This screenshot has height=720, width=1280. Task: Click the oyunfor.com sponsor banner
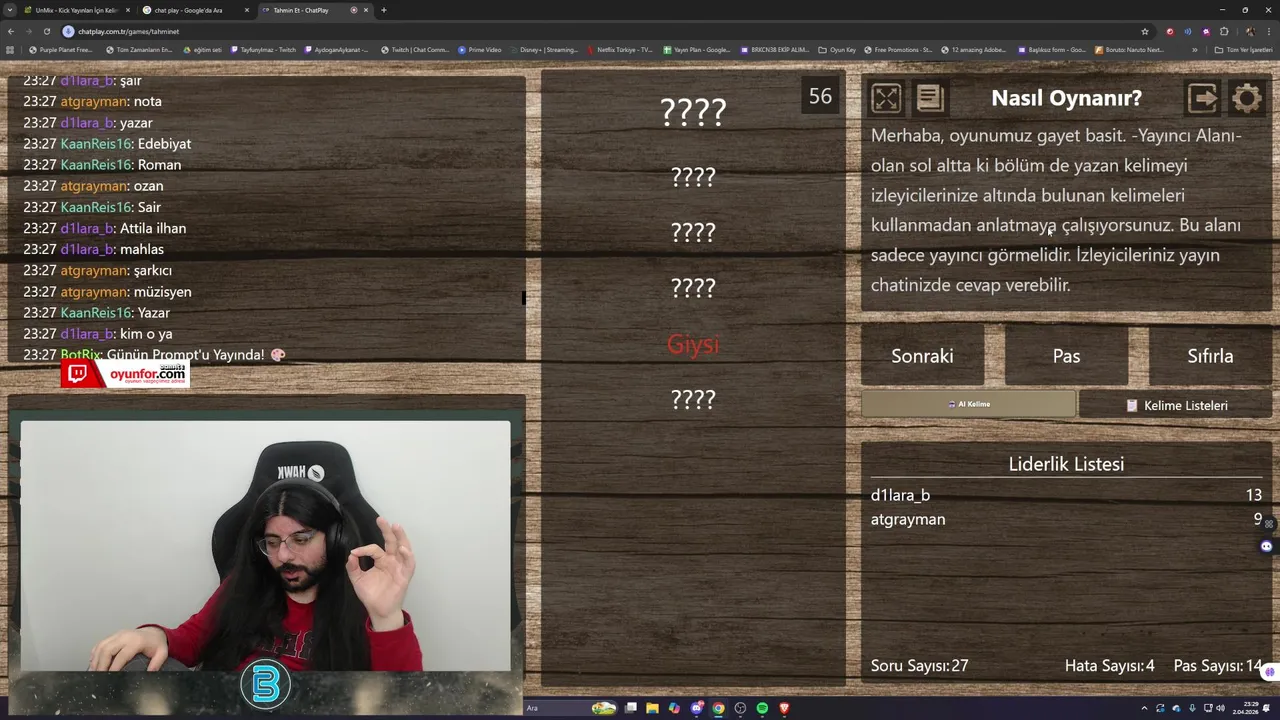(125, 374)
